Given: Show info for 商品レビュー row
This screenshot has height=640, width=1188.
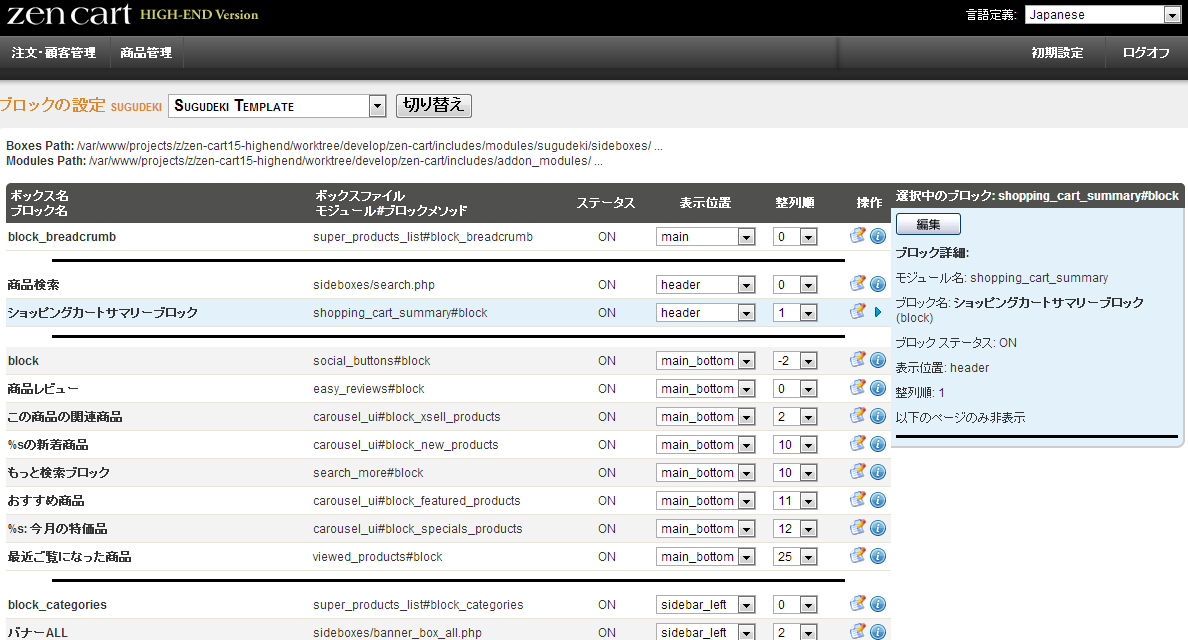Looking at the screenshot, I should pos(878,388).
